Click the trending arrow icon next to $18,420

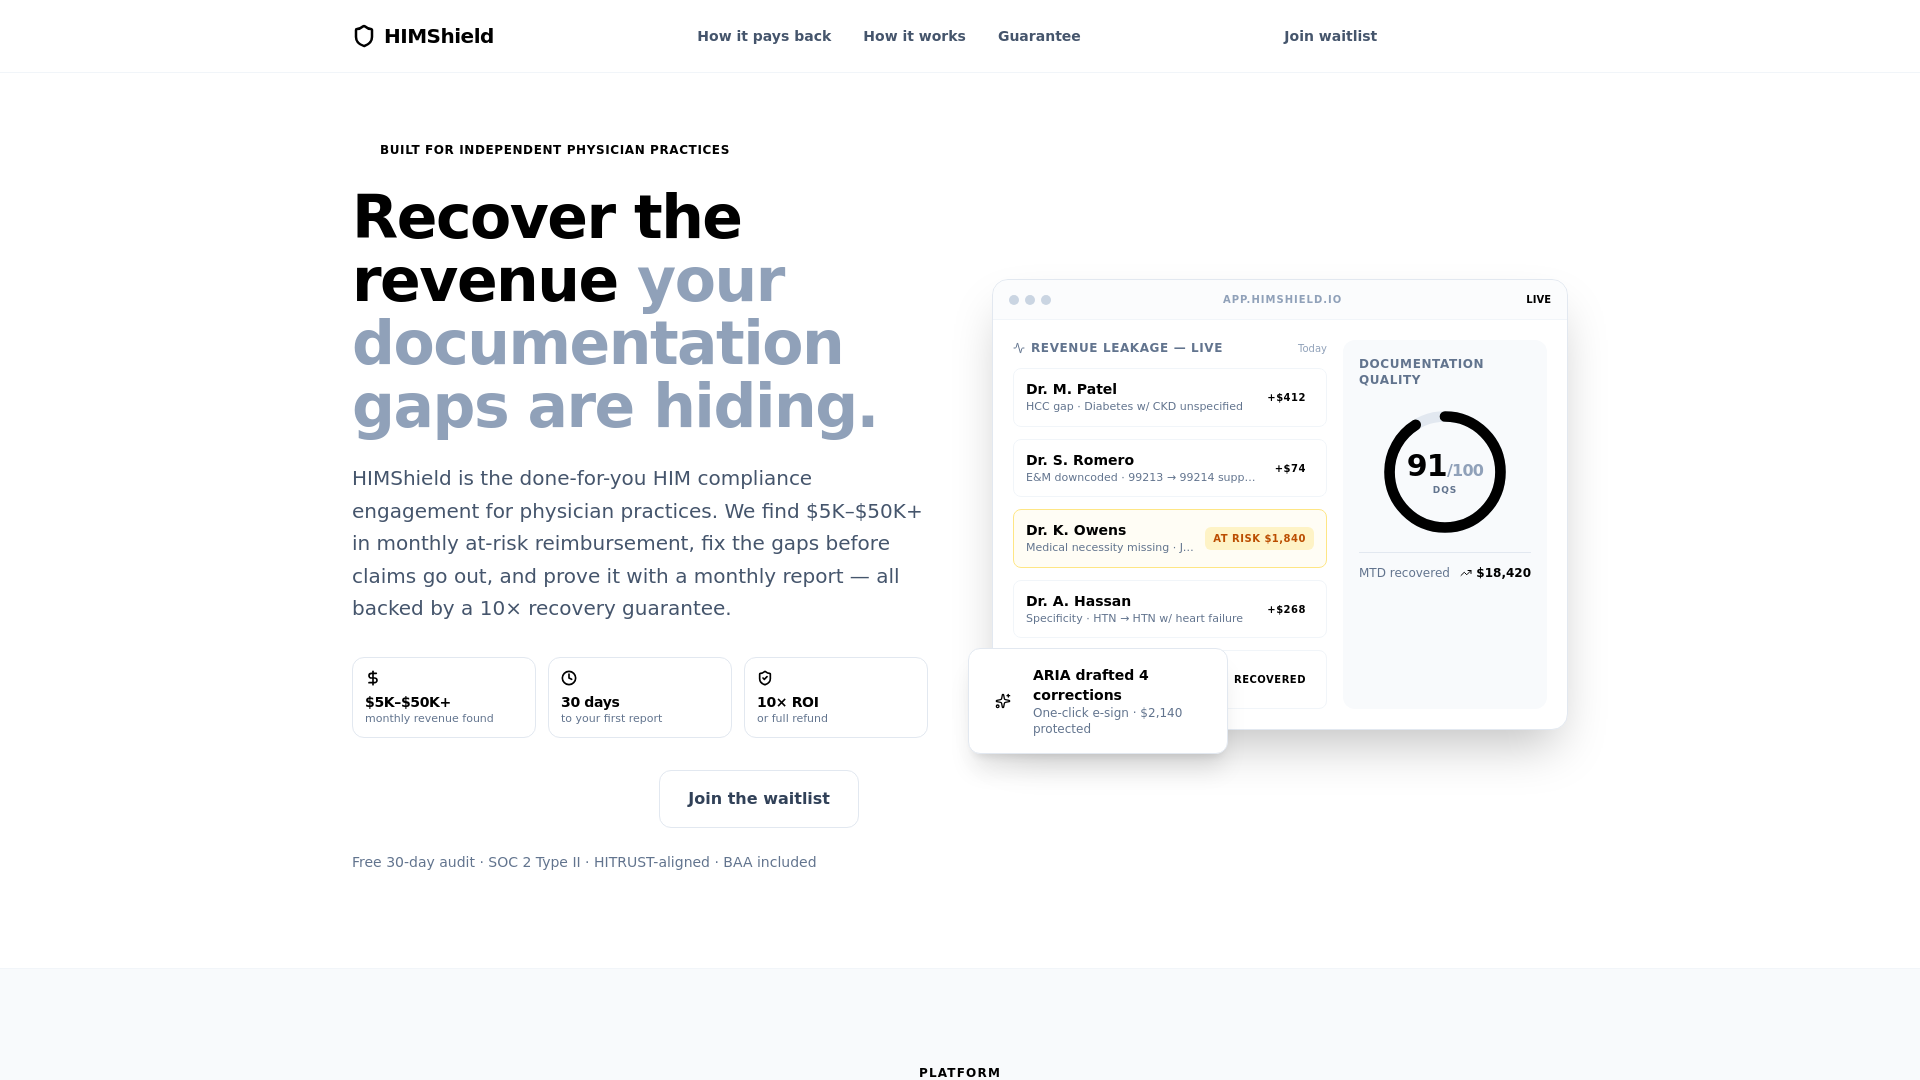point(1466,573)
